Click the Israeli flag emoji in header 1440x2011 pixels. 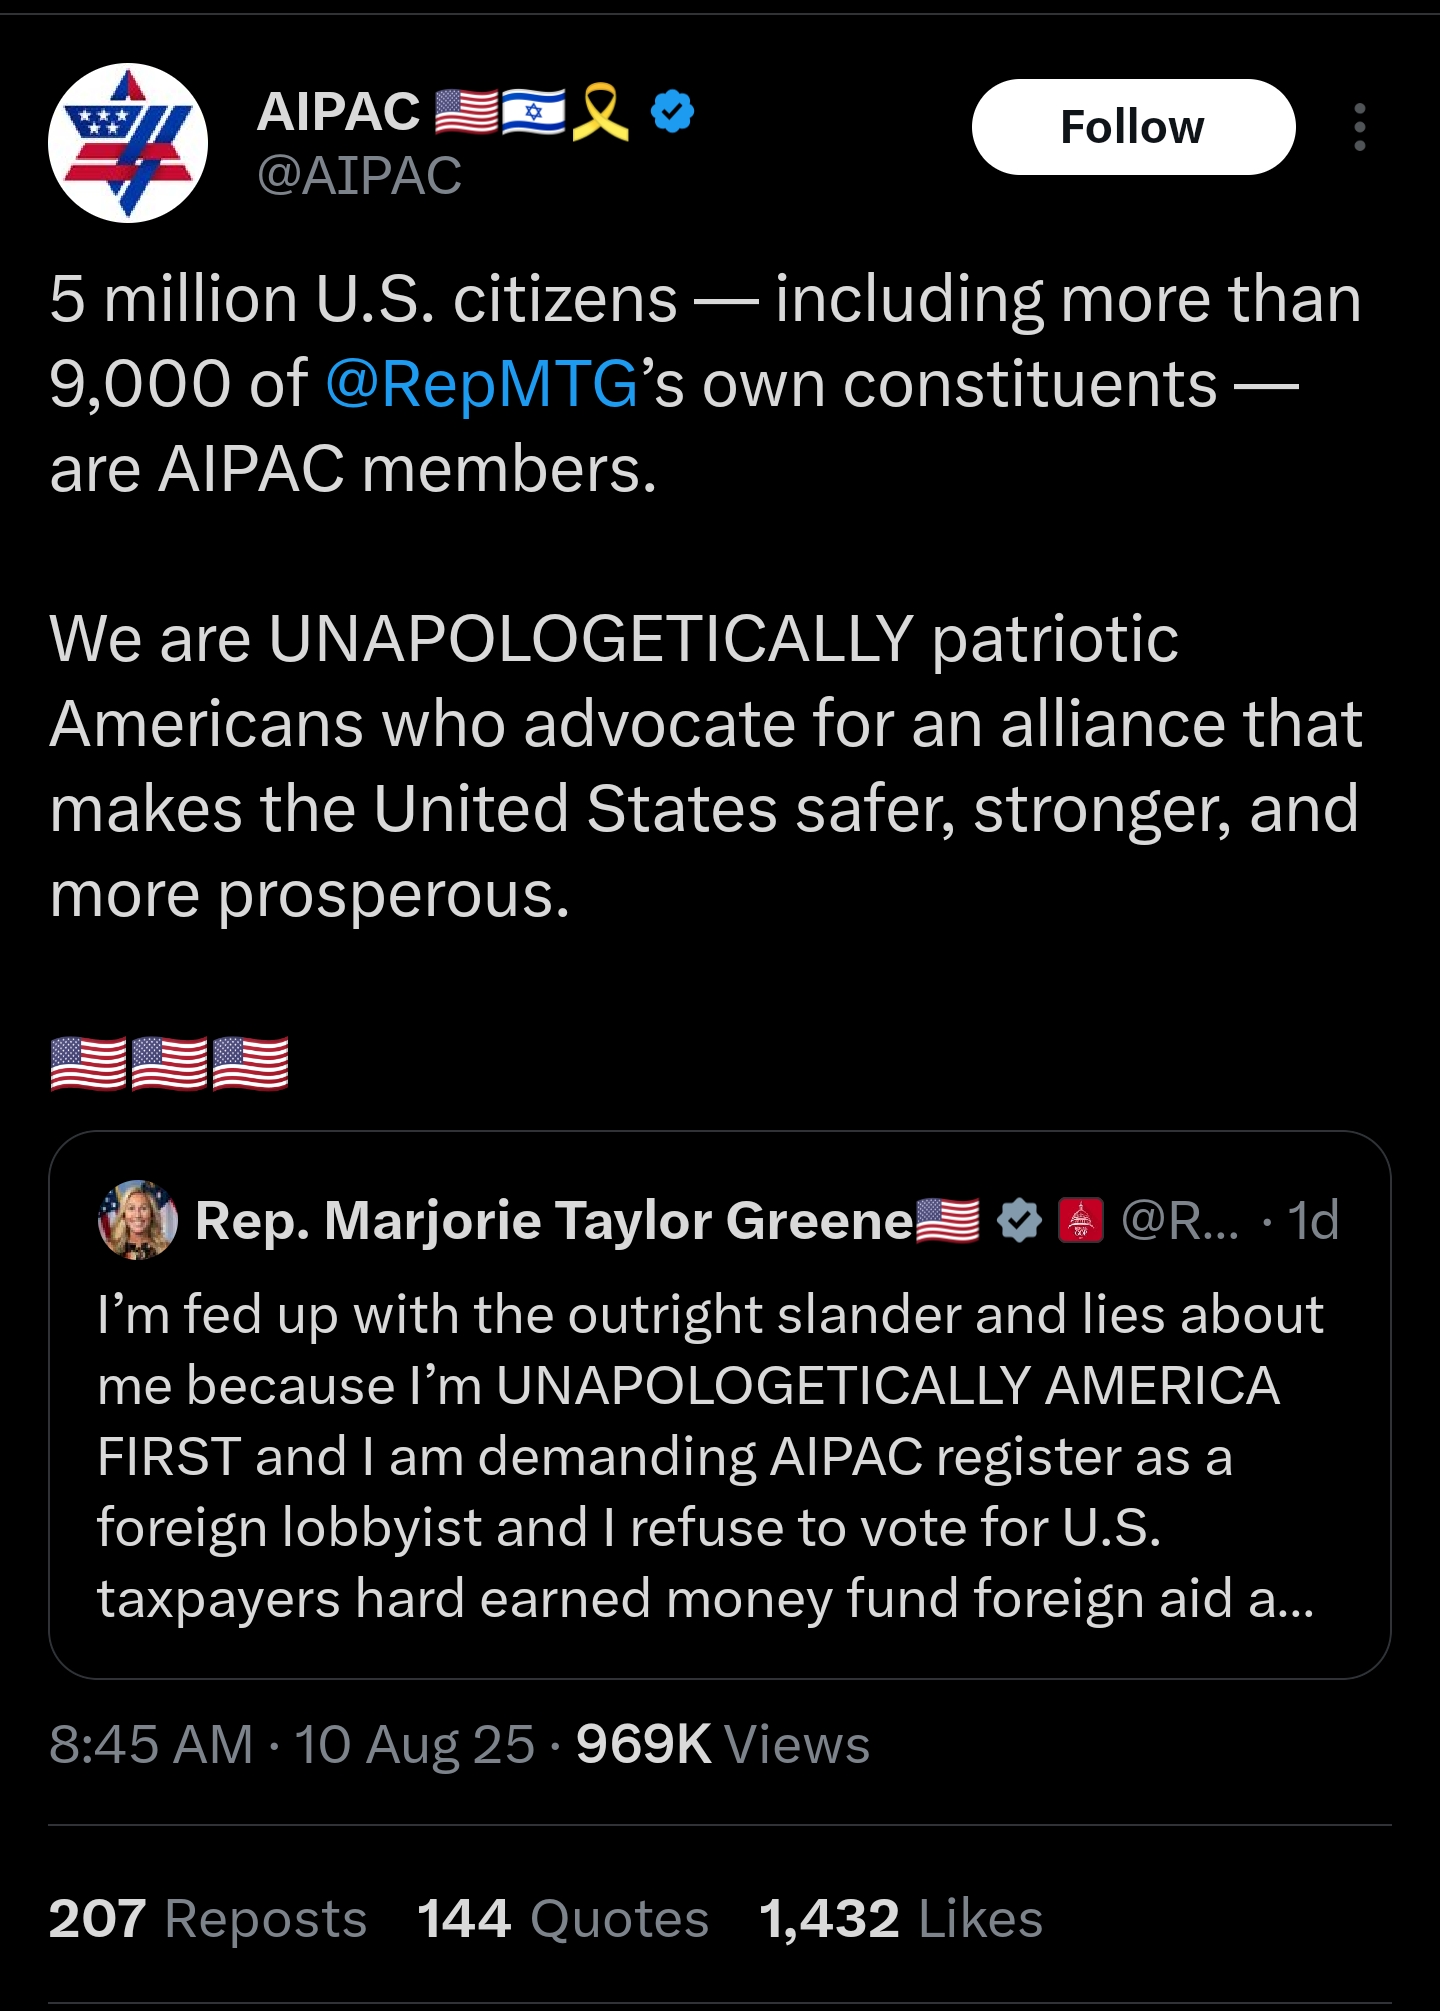click(533, 111)
